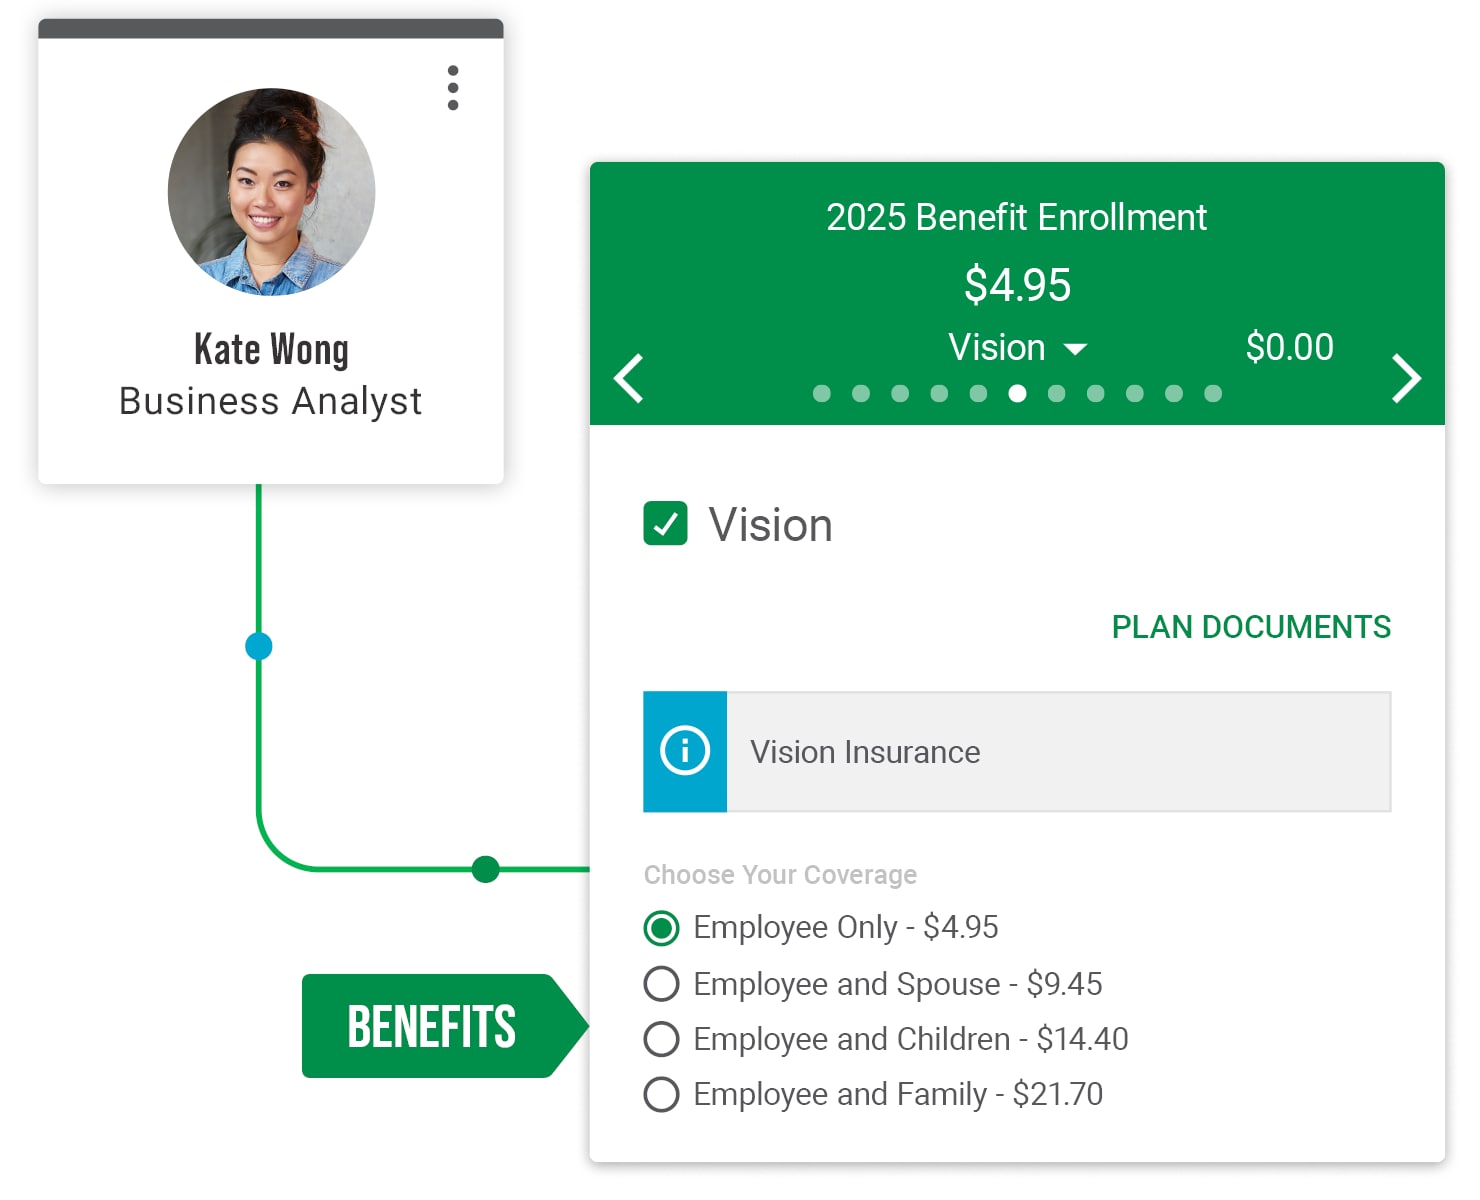This screenshot has width=1480, height=1200.
Task: Open the PLAN DOCUMENTS link
Action: point(1251,627)
